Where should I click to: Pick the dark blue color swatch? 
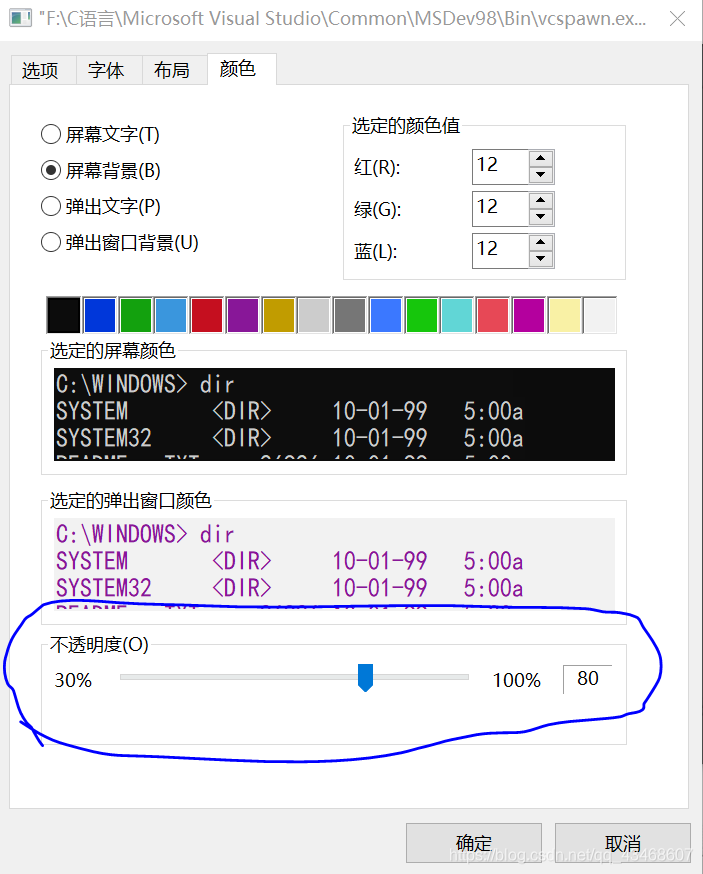click(100, 315)
